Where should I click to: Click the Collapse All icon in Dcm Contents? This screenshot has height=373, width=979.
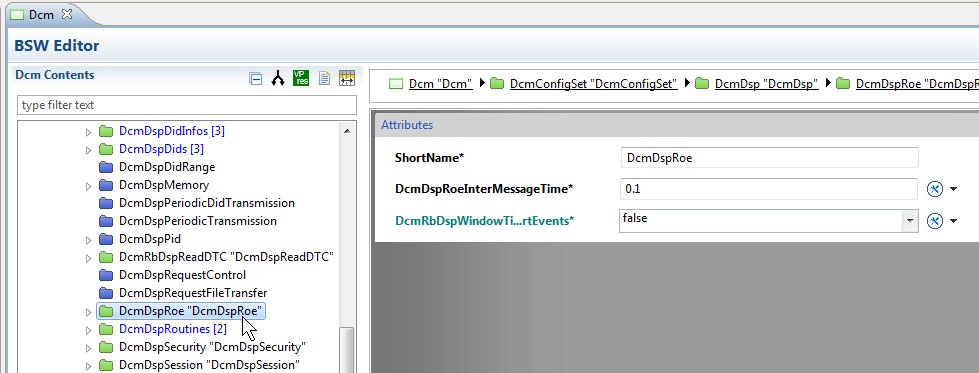(255, 79)
